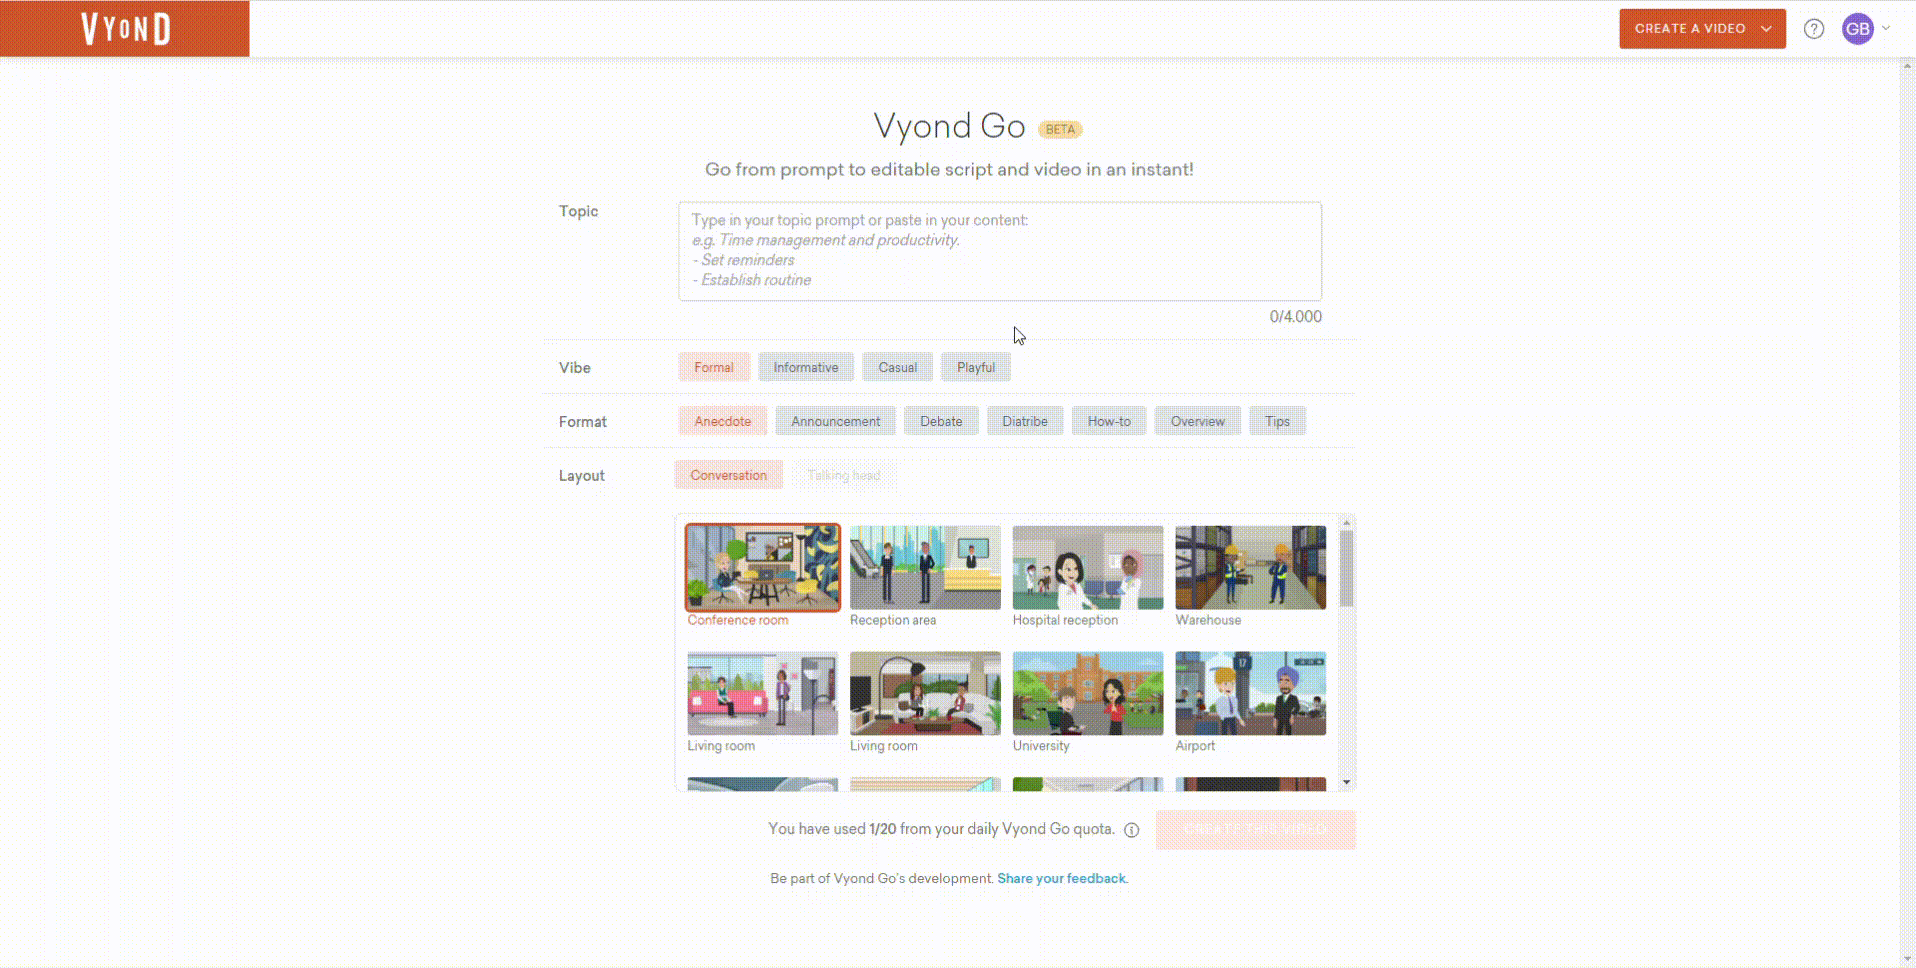Select the Casual vibe
1916x968 pixels.
coord(898,367)
